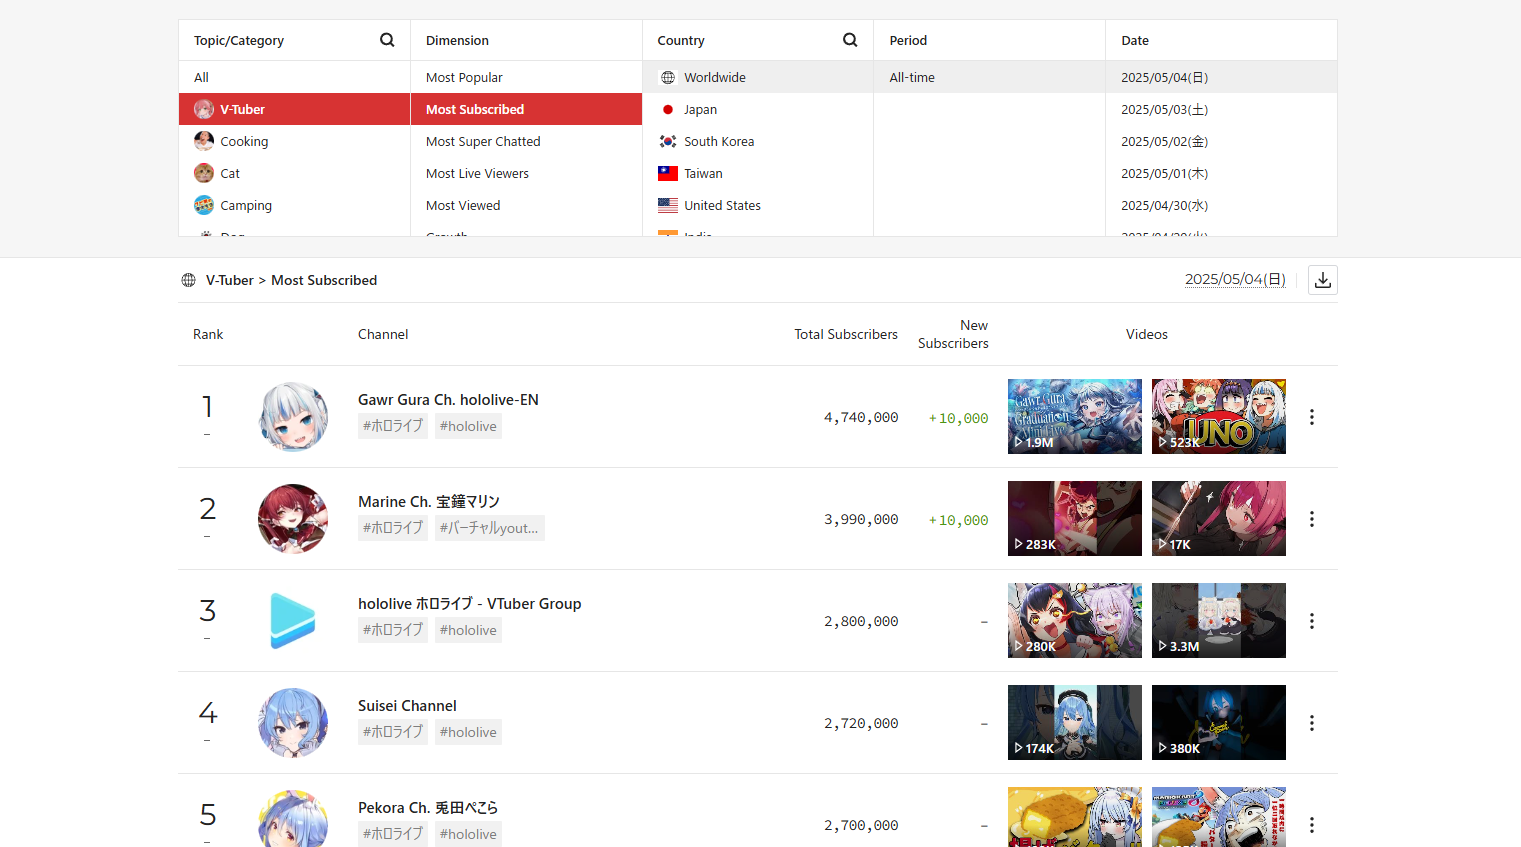Click #hololive tag under Gawr Gura
1521x847 pixels.
click(468, 426)
